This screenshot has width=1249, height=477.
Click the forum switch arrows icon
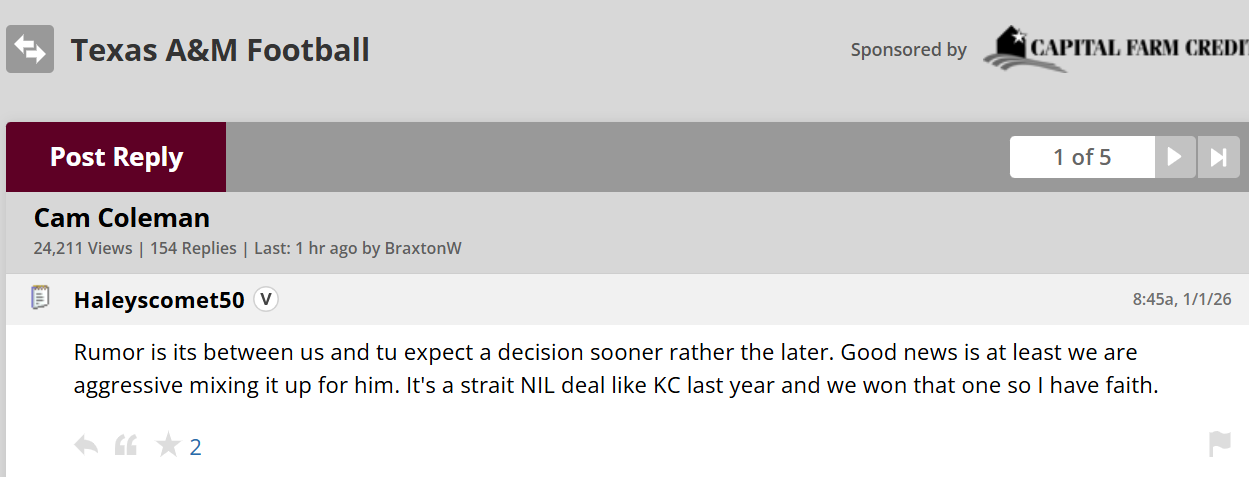pos(30,49)
